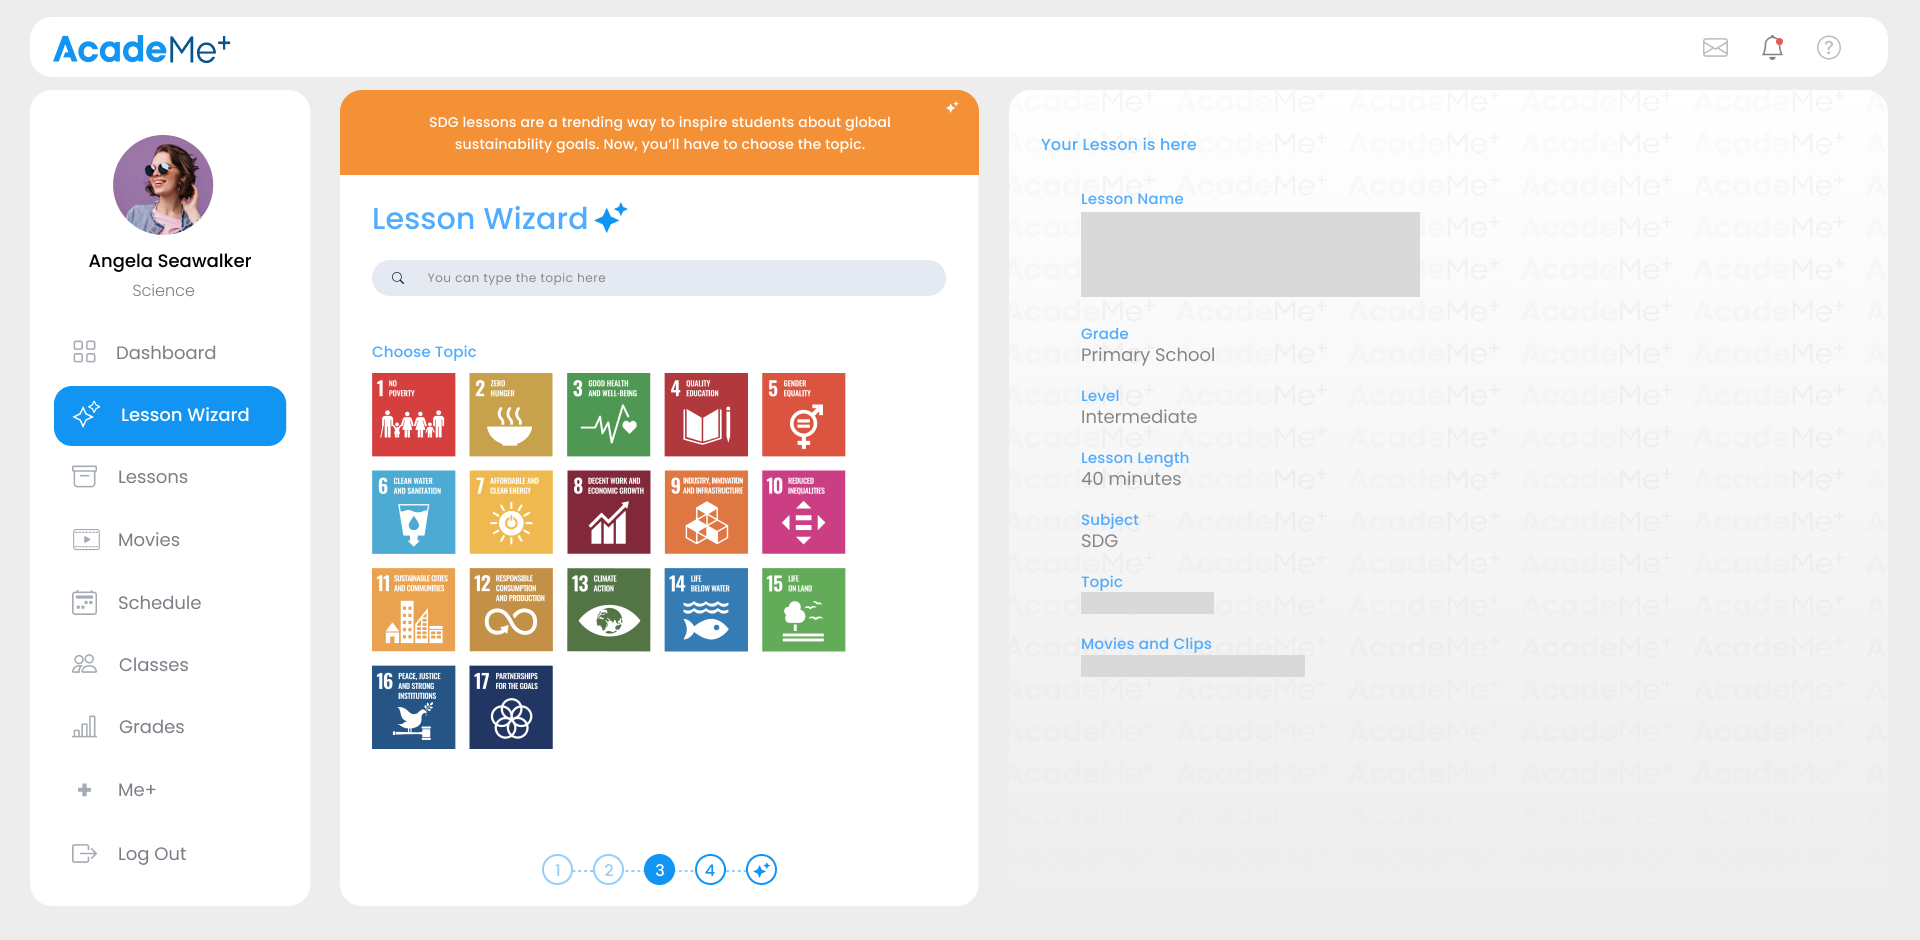Choose SDG 10 Reduced Inequalities tile

click(803, 512)
